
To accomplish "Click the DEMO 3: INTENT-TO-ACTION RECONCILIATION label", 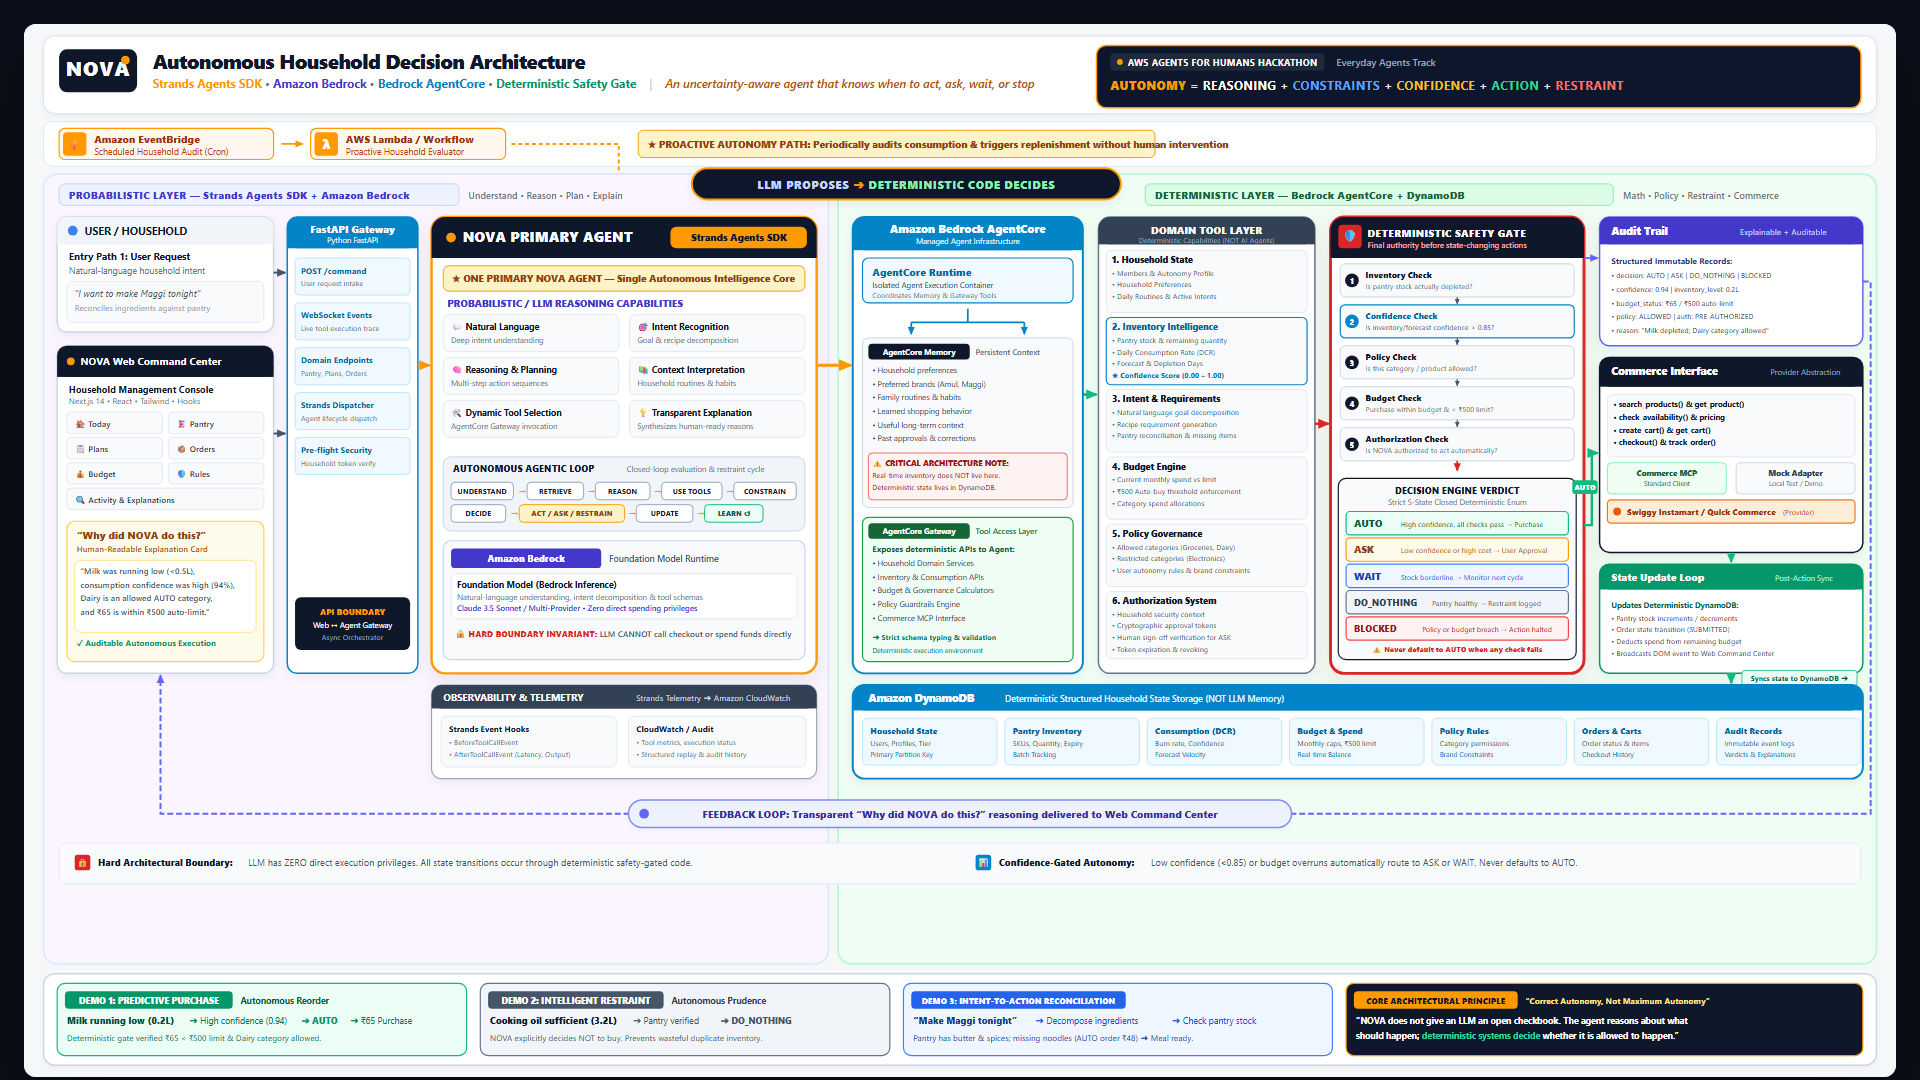I will 1019,1000.
